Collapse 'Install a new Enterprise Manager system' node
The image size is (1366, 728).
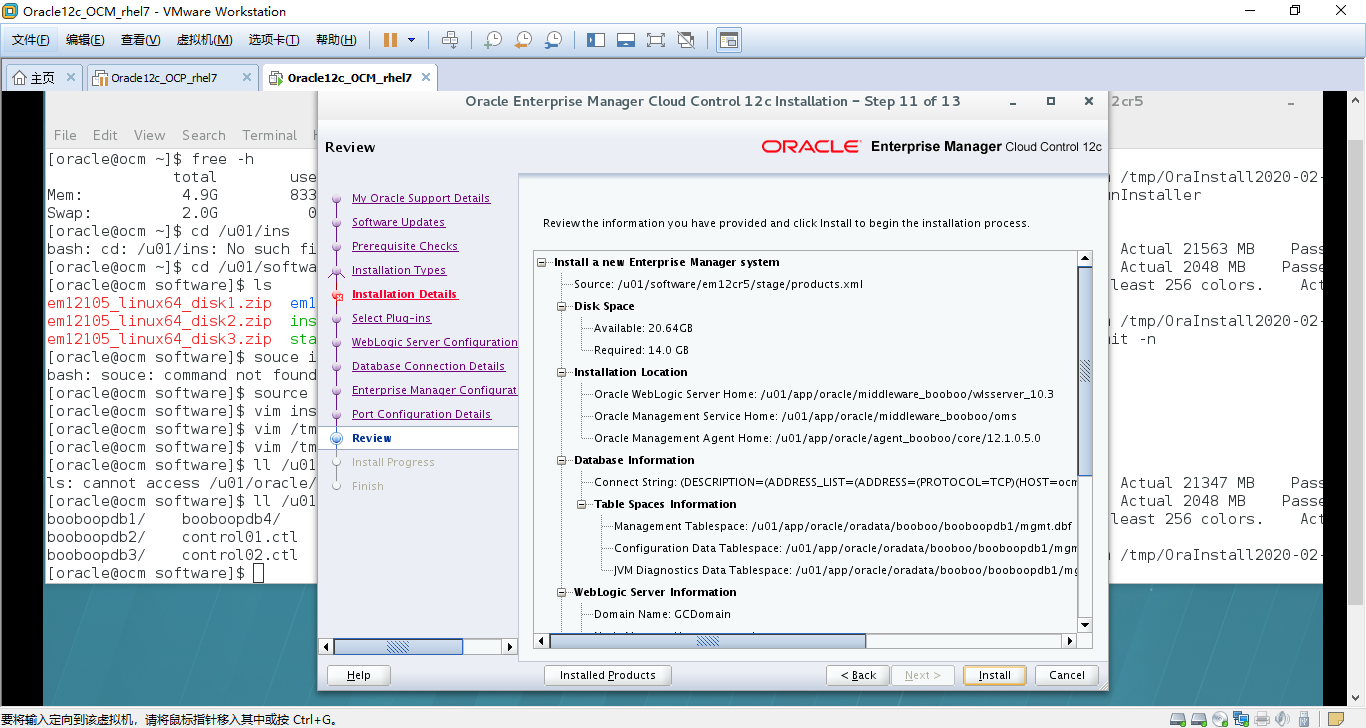(543, 262)
